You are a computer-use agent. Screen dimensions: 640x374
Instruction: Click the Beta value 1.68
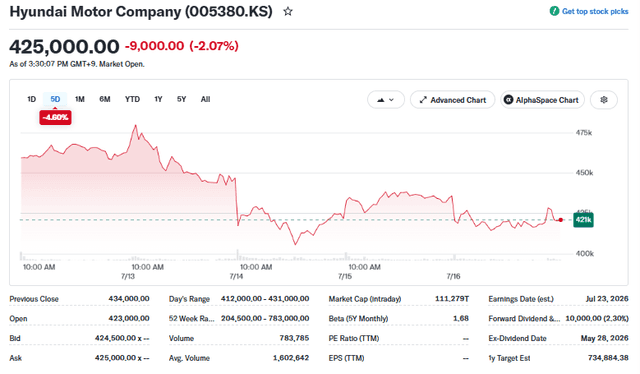[461, 318]
